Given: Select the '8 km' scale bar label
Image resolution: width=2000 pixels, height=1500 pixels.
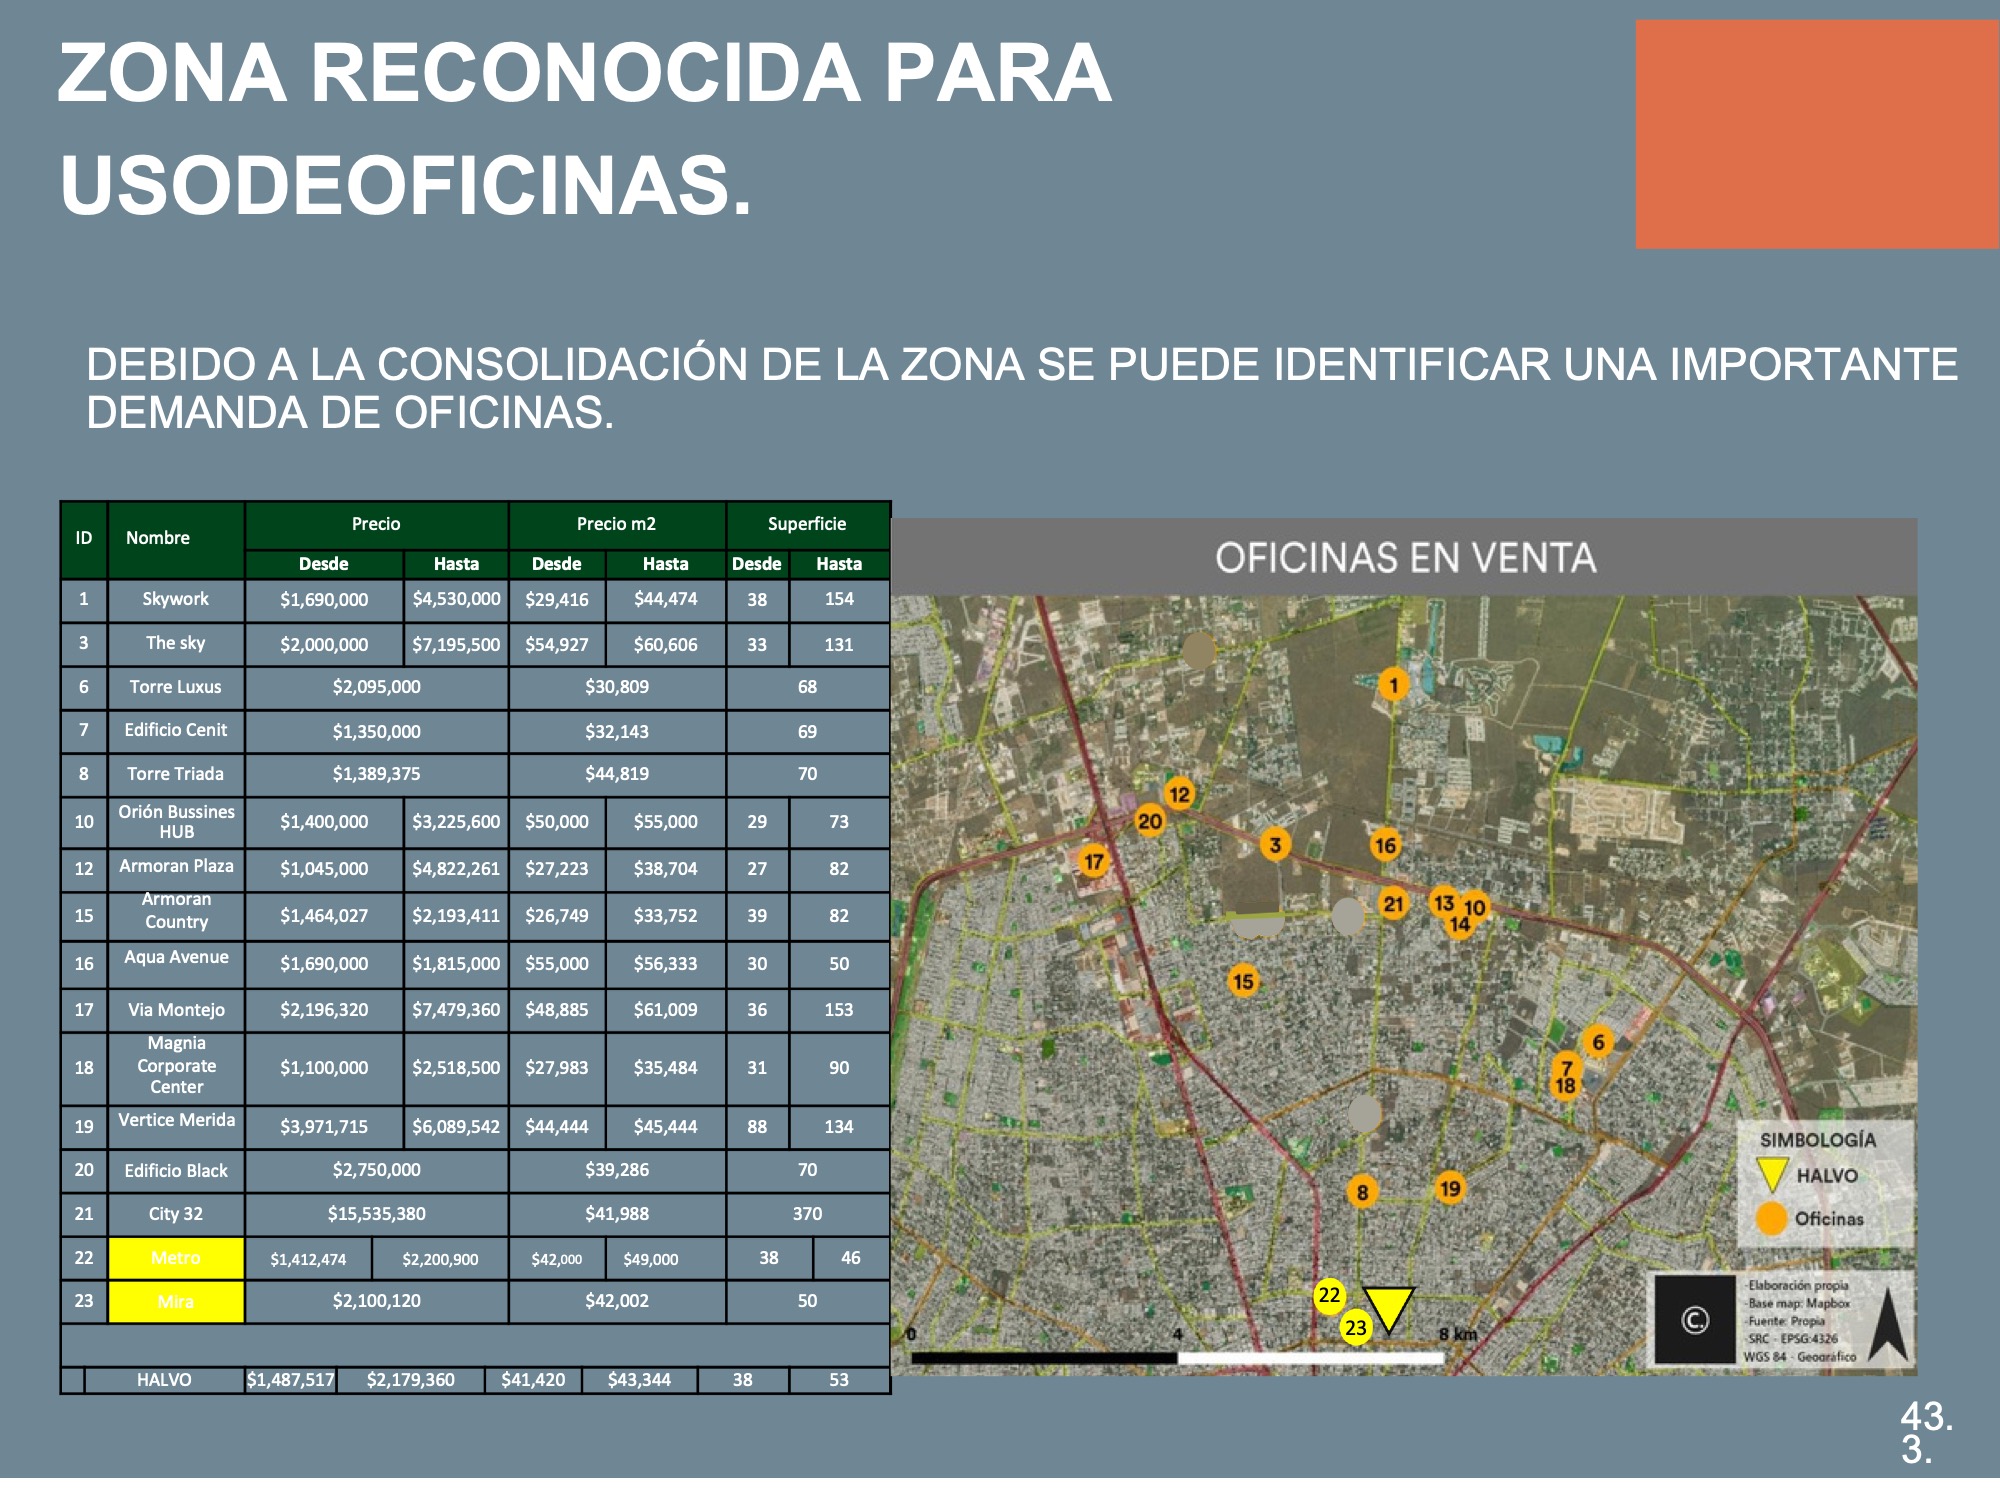Looking at the screenshot, I should tap(1458, 1334).
